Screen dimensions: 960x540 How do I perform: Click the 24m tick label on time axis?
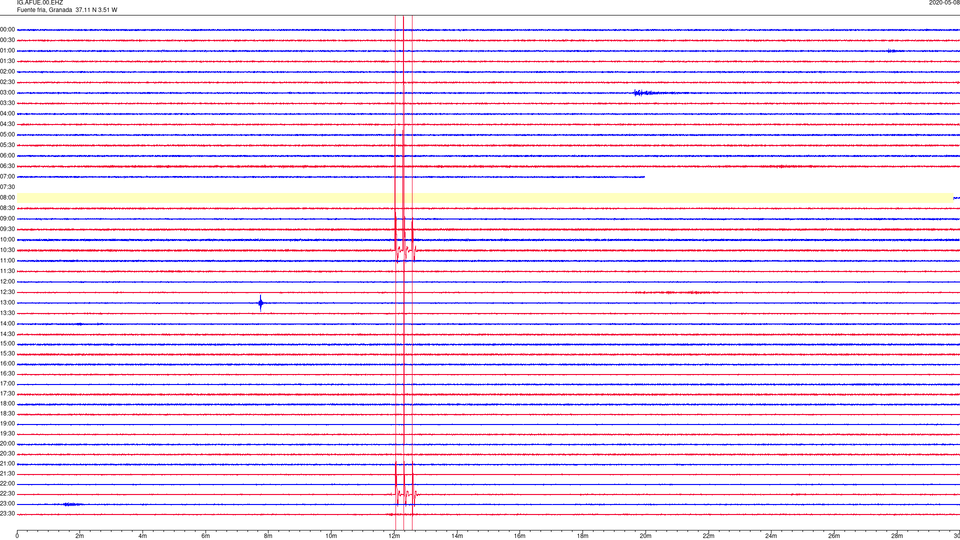[771, 536]
